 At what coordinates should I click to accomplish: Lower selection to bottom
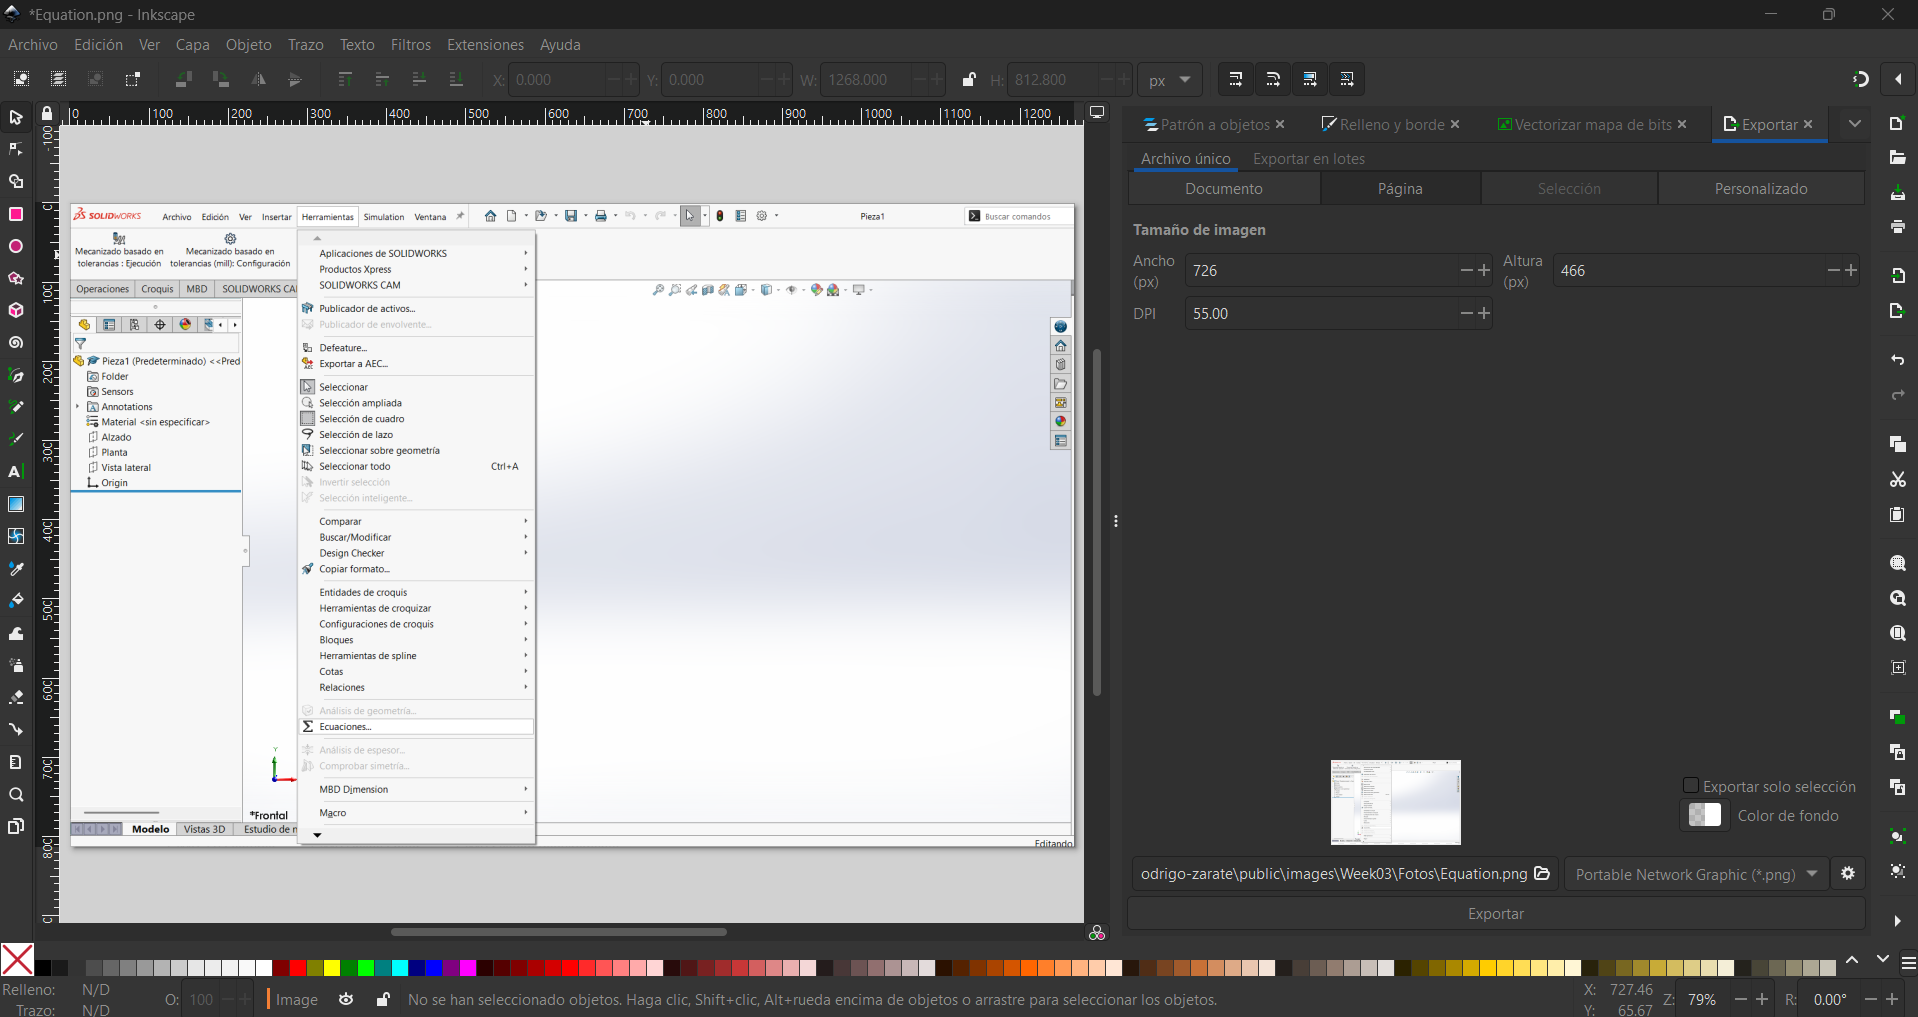[x=456, y=79]
